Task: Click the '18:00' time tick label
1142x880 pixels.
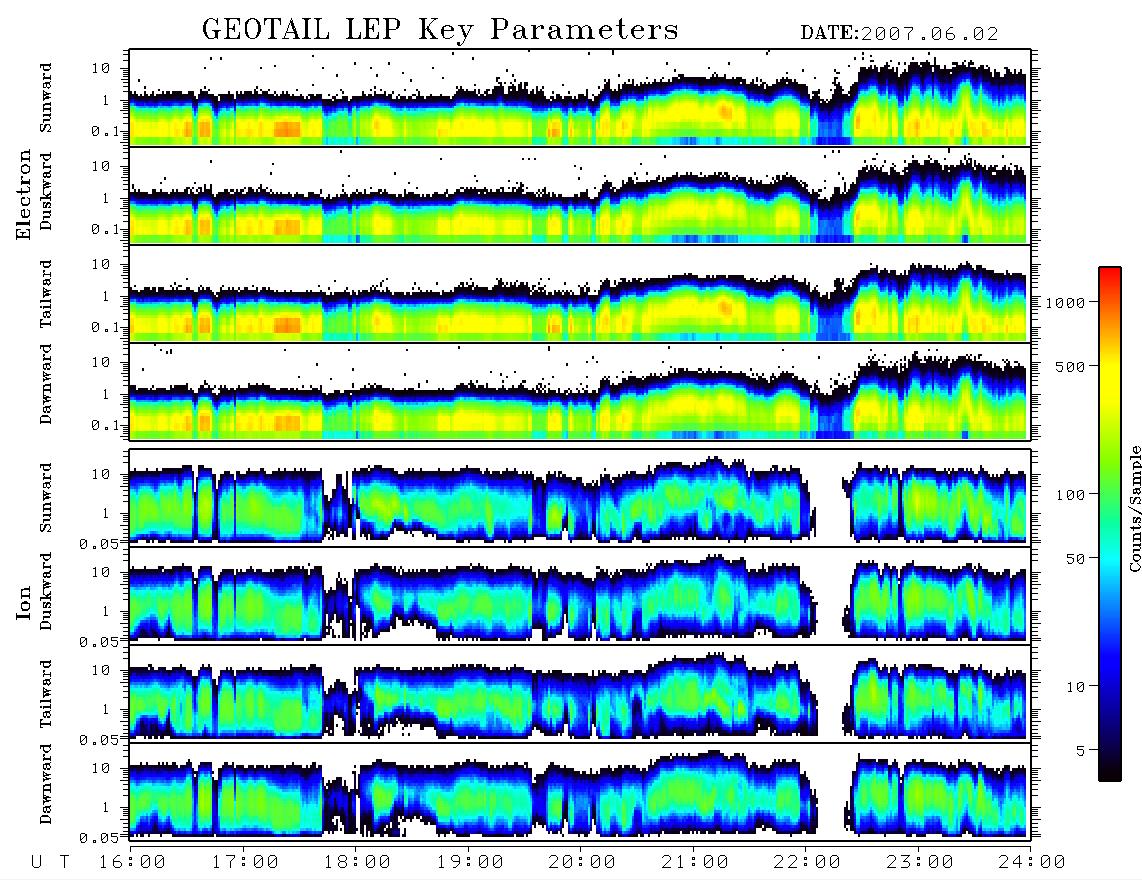Action: click(358, 862)
